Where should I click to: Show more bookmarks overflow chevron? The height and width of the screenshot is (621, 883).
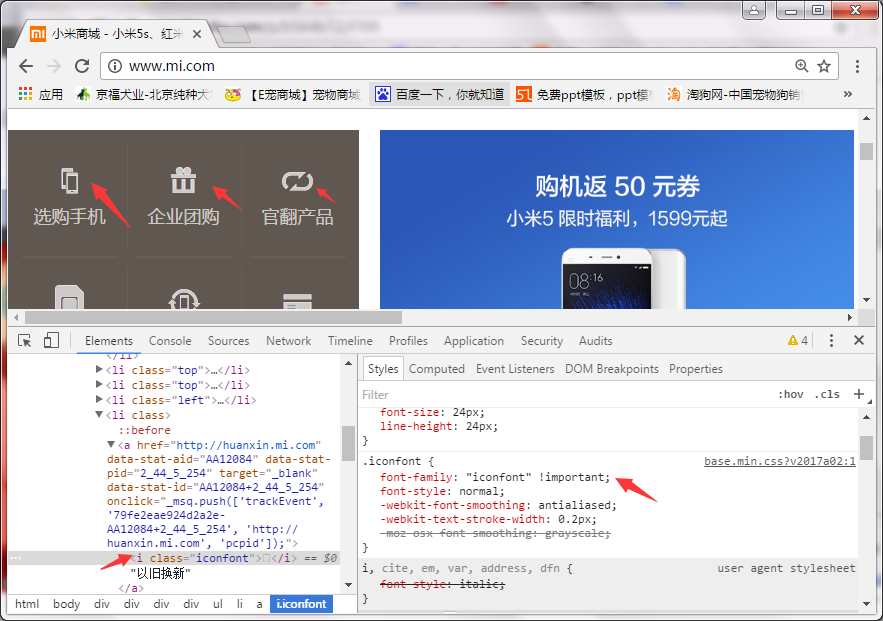848,94
